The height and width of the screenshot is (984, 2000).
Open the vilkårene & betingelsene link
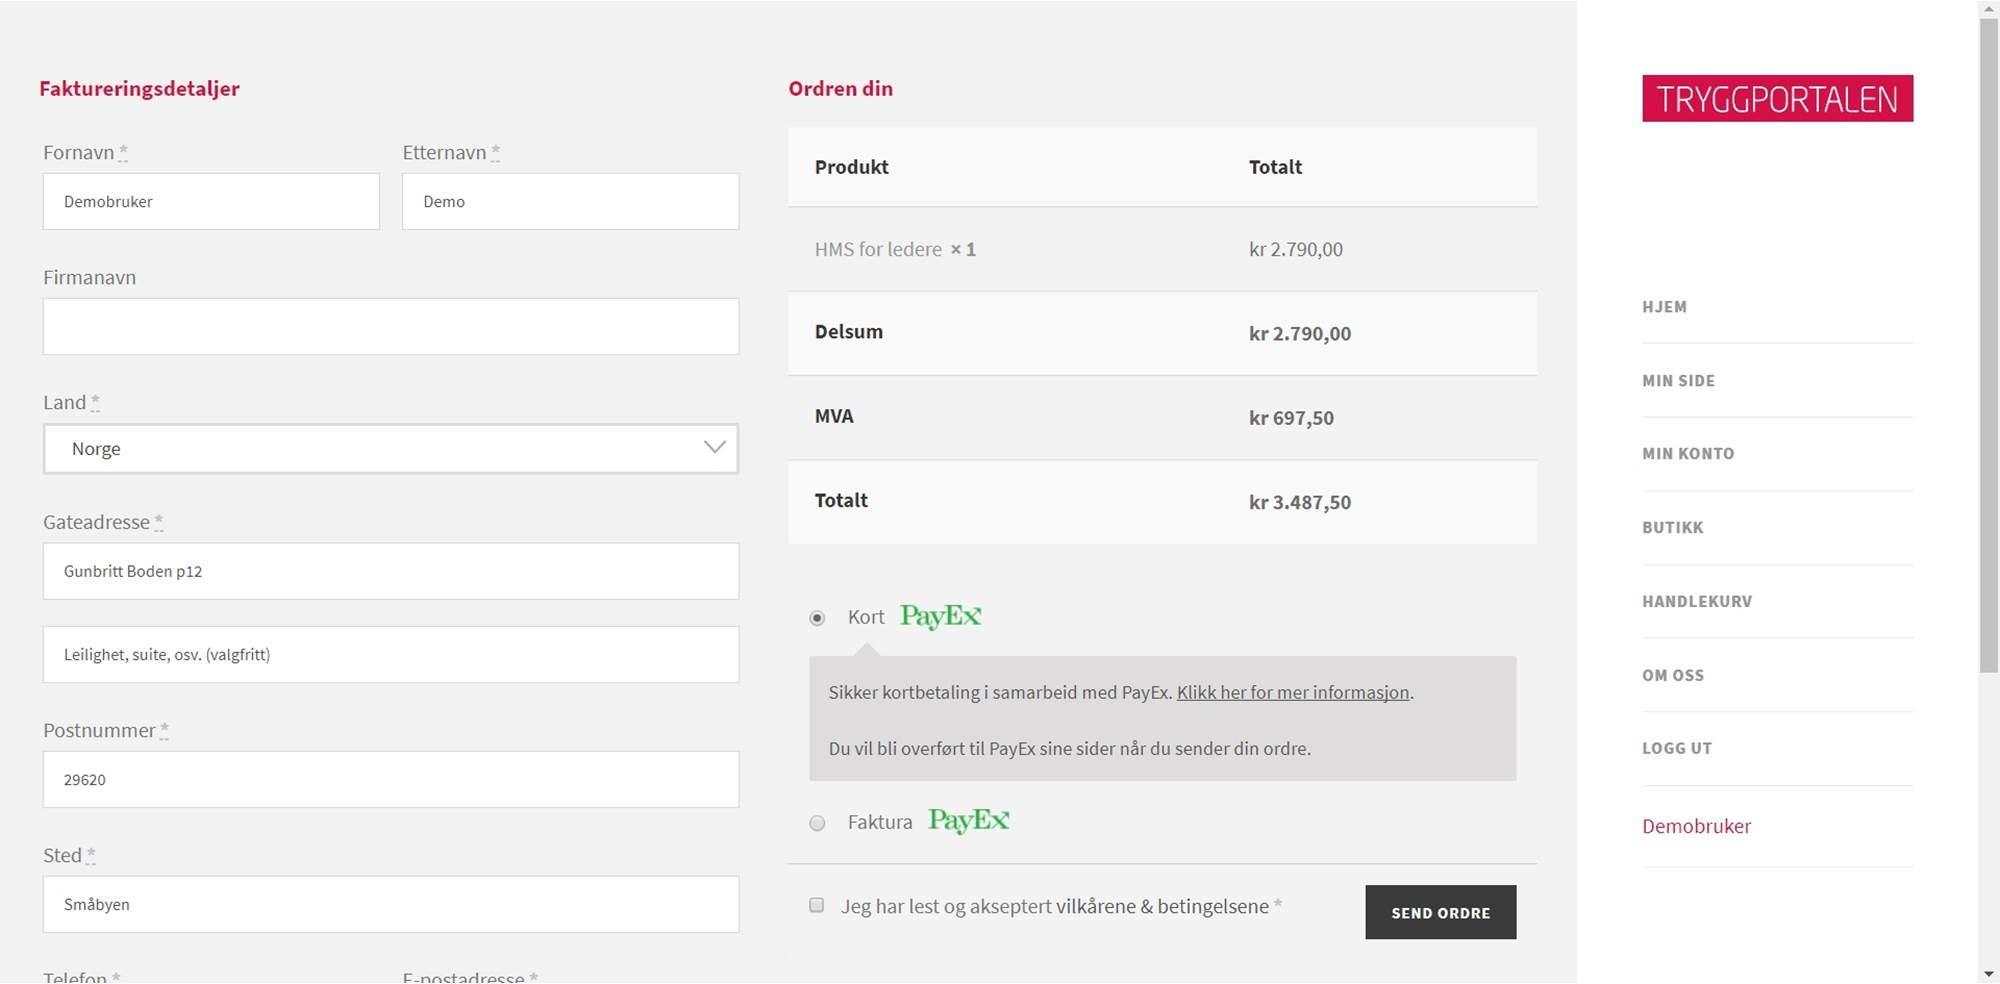(x=1162, y=906)
